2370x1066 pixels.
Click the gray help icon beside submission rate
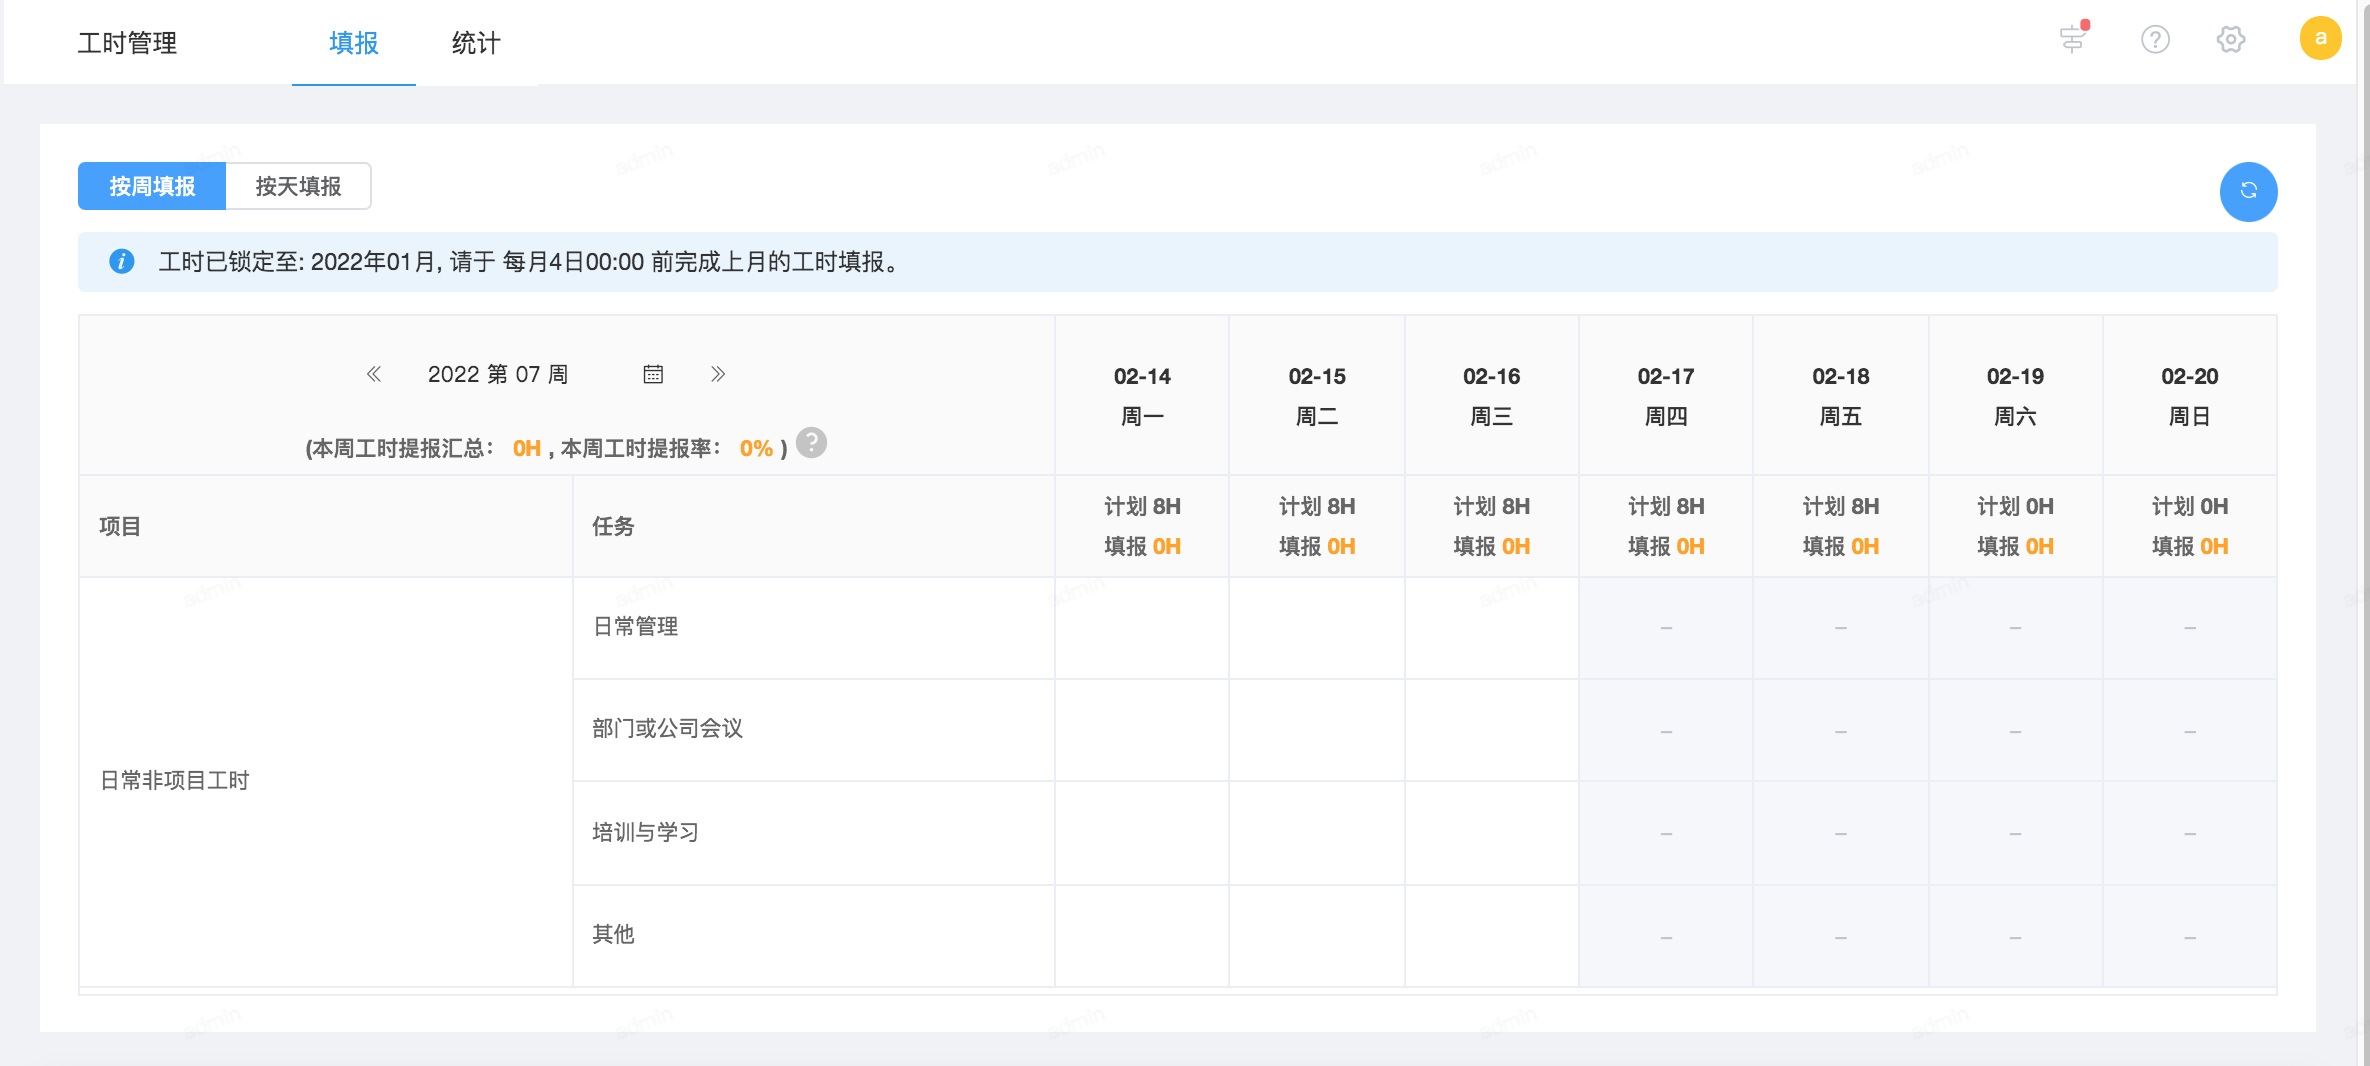(811, 443)
